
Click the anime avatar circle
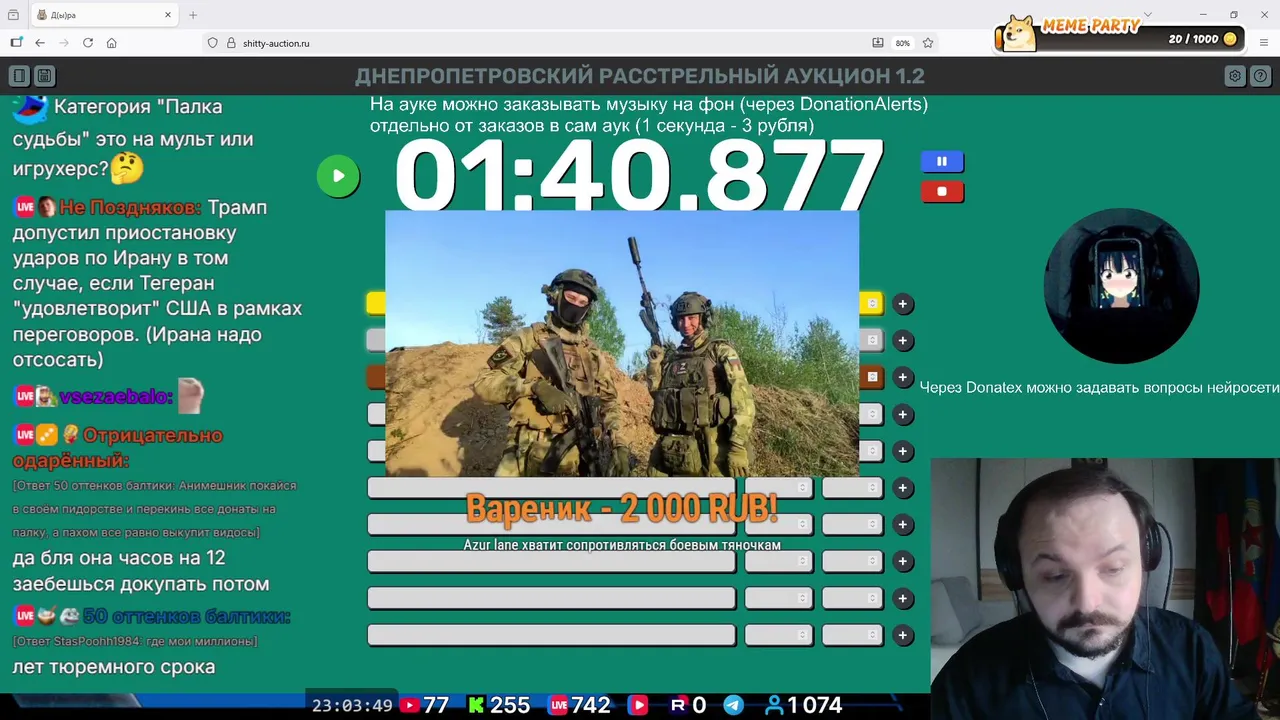pos(1121,286)
